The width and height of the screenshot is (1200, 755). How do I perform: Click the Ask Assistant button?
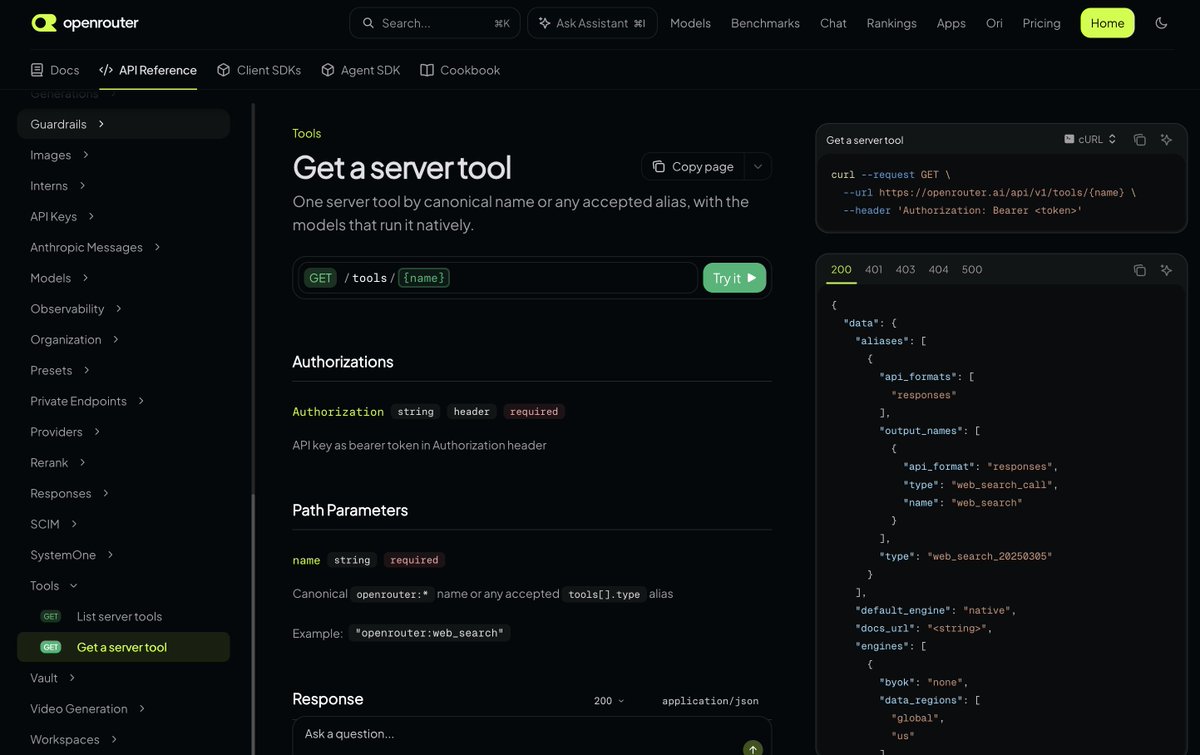(x=592, y=23)
